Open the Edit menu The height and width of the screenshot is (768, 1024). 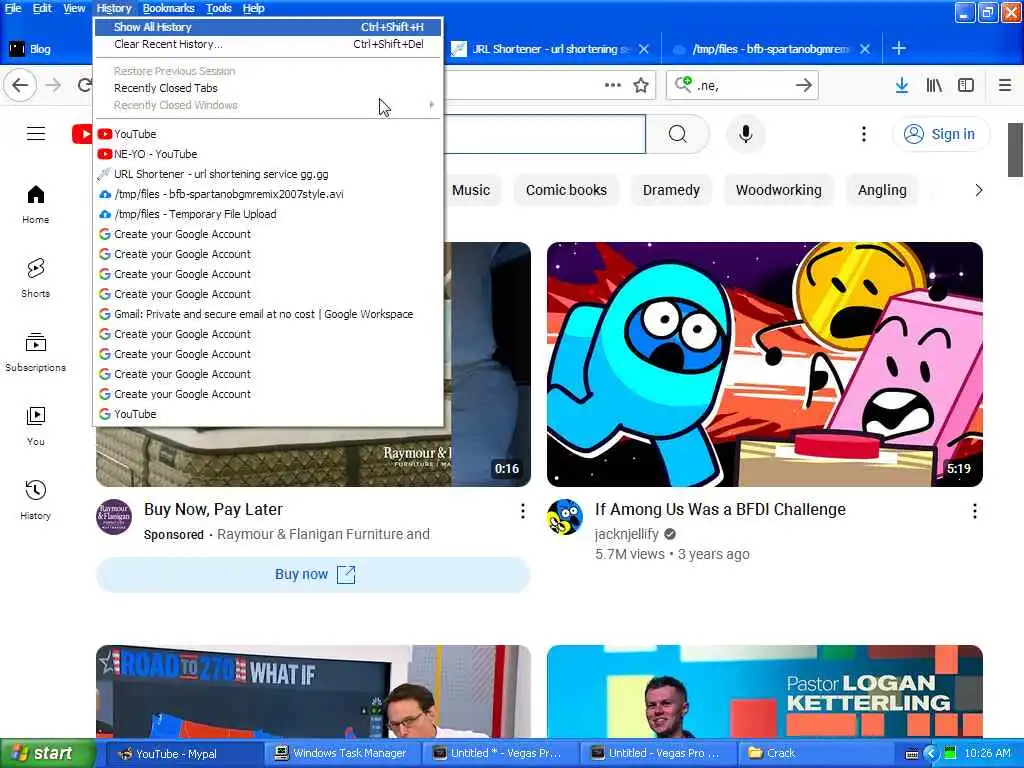pos(42,8)
